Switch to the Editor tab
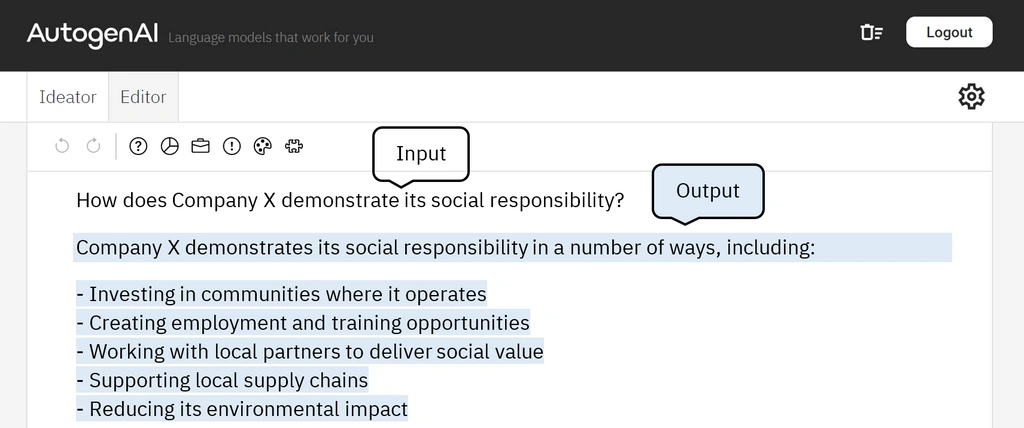This screenshot has height=428, width=1024. tap(143, 97)
